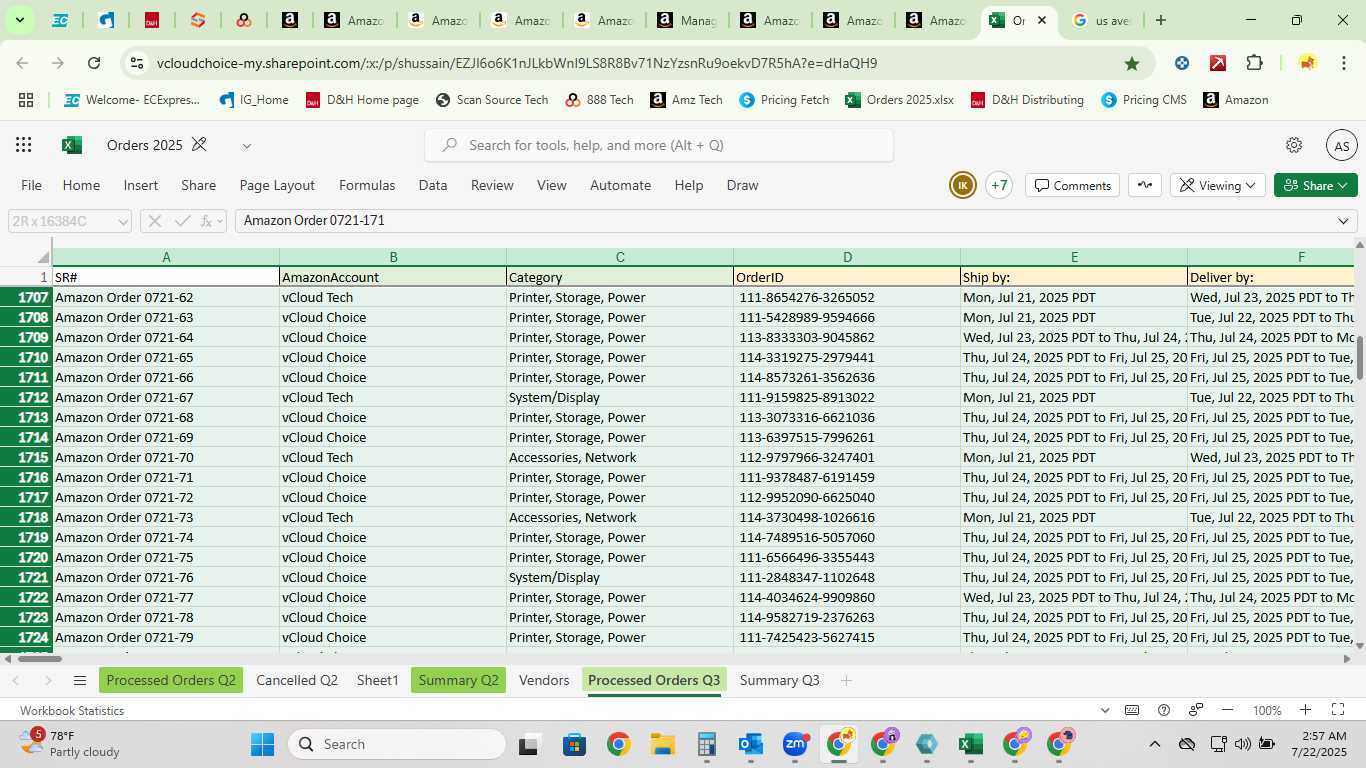Click the all sheets list hamburger icon
1366x768 pixels.
click(x=80, y=681)
